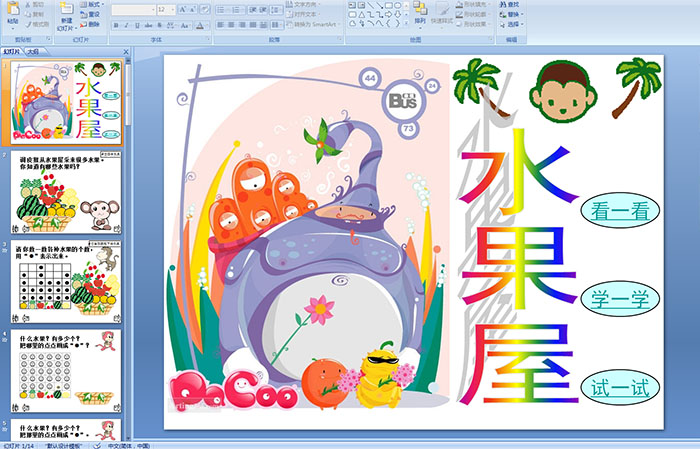Select the Oval shape in gallery
This screenshot has height=449, width=700.
[397, 5]
